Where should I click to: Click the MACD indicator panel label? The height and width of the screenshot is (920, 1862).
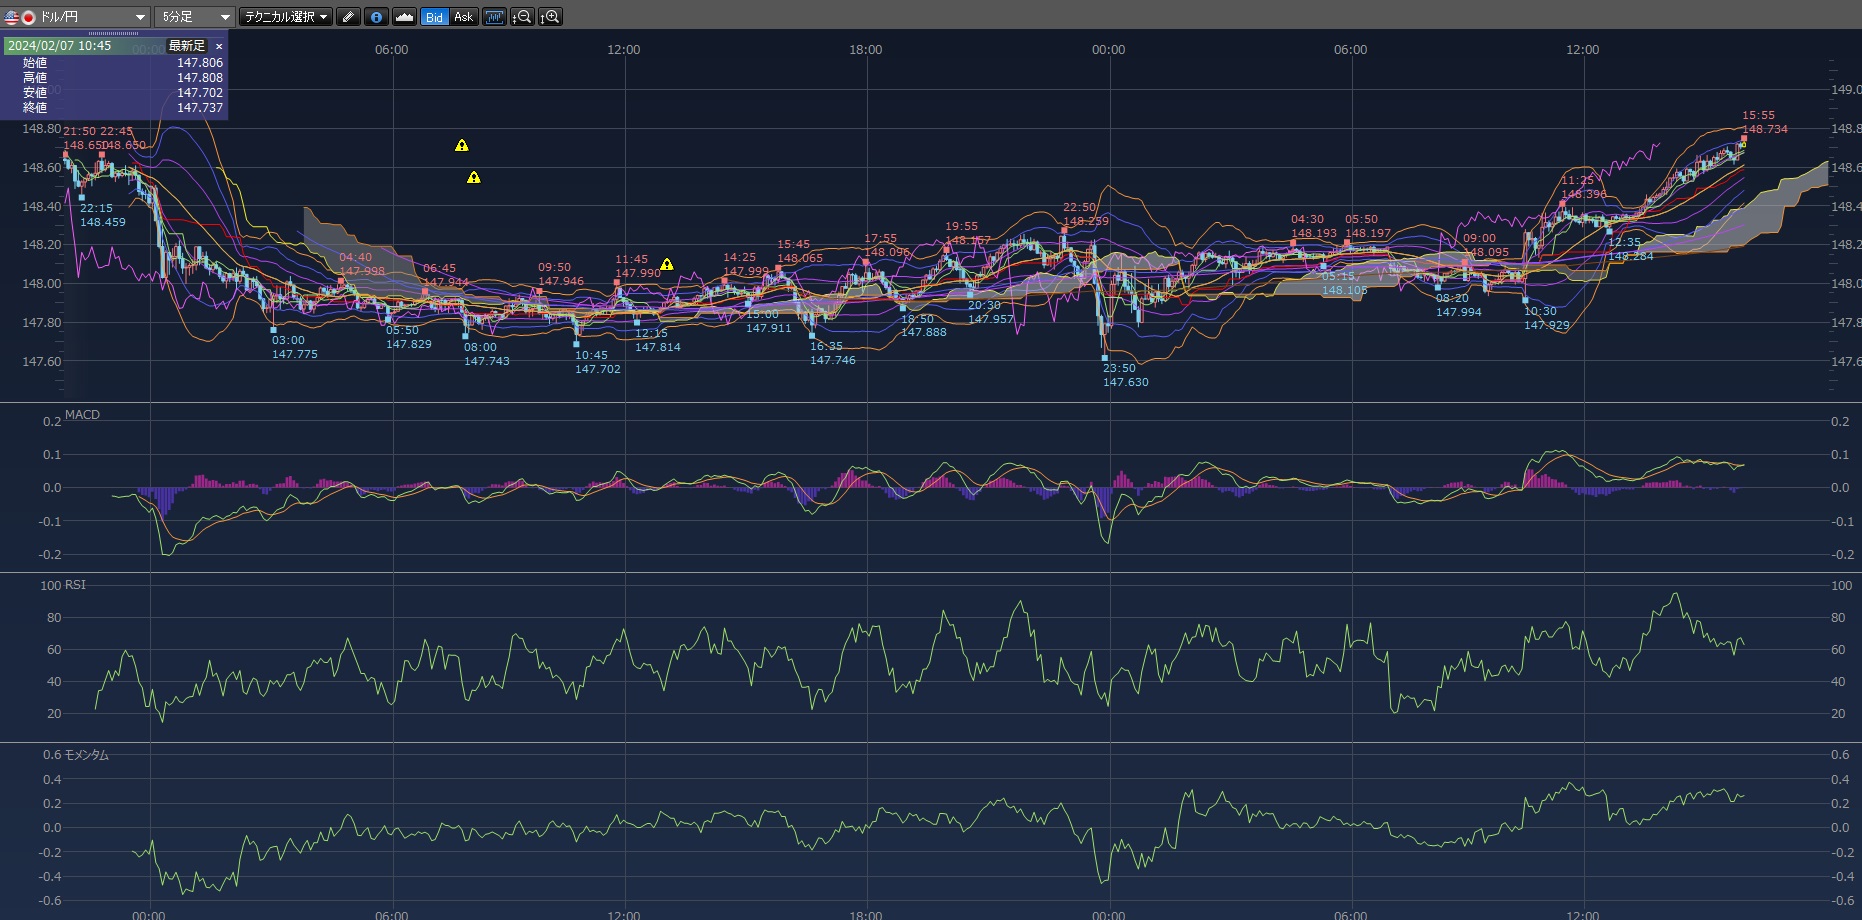[82, 415]
